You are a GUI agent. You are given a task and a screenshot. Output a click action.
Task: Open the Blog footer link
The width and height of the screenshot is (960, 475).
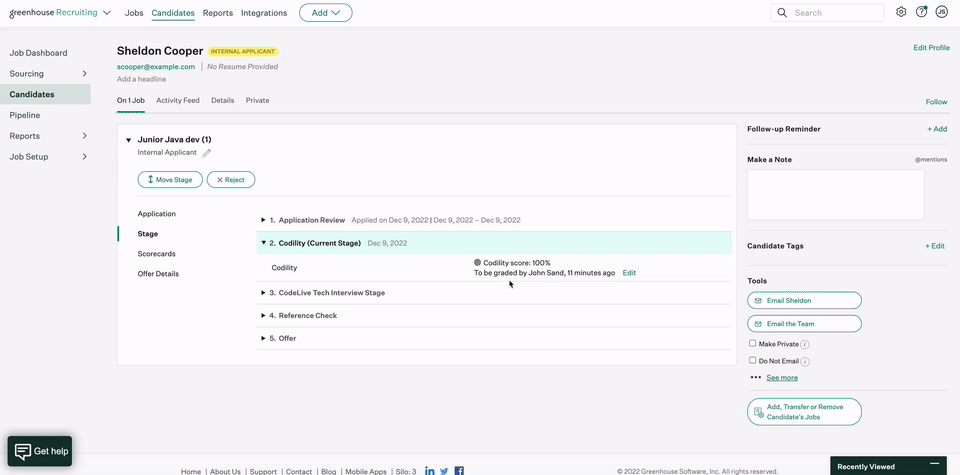click(x=328, y=471)
